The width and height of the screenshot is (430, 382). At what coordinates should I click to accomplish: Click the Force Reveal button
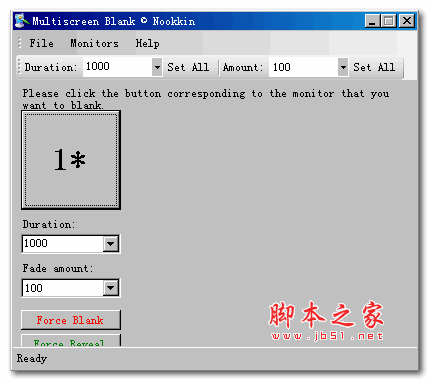coord(71,340)
